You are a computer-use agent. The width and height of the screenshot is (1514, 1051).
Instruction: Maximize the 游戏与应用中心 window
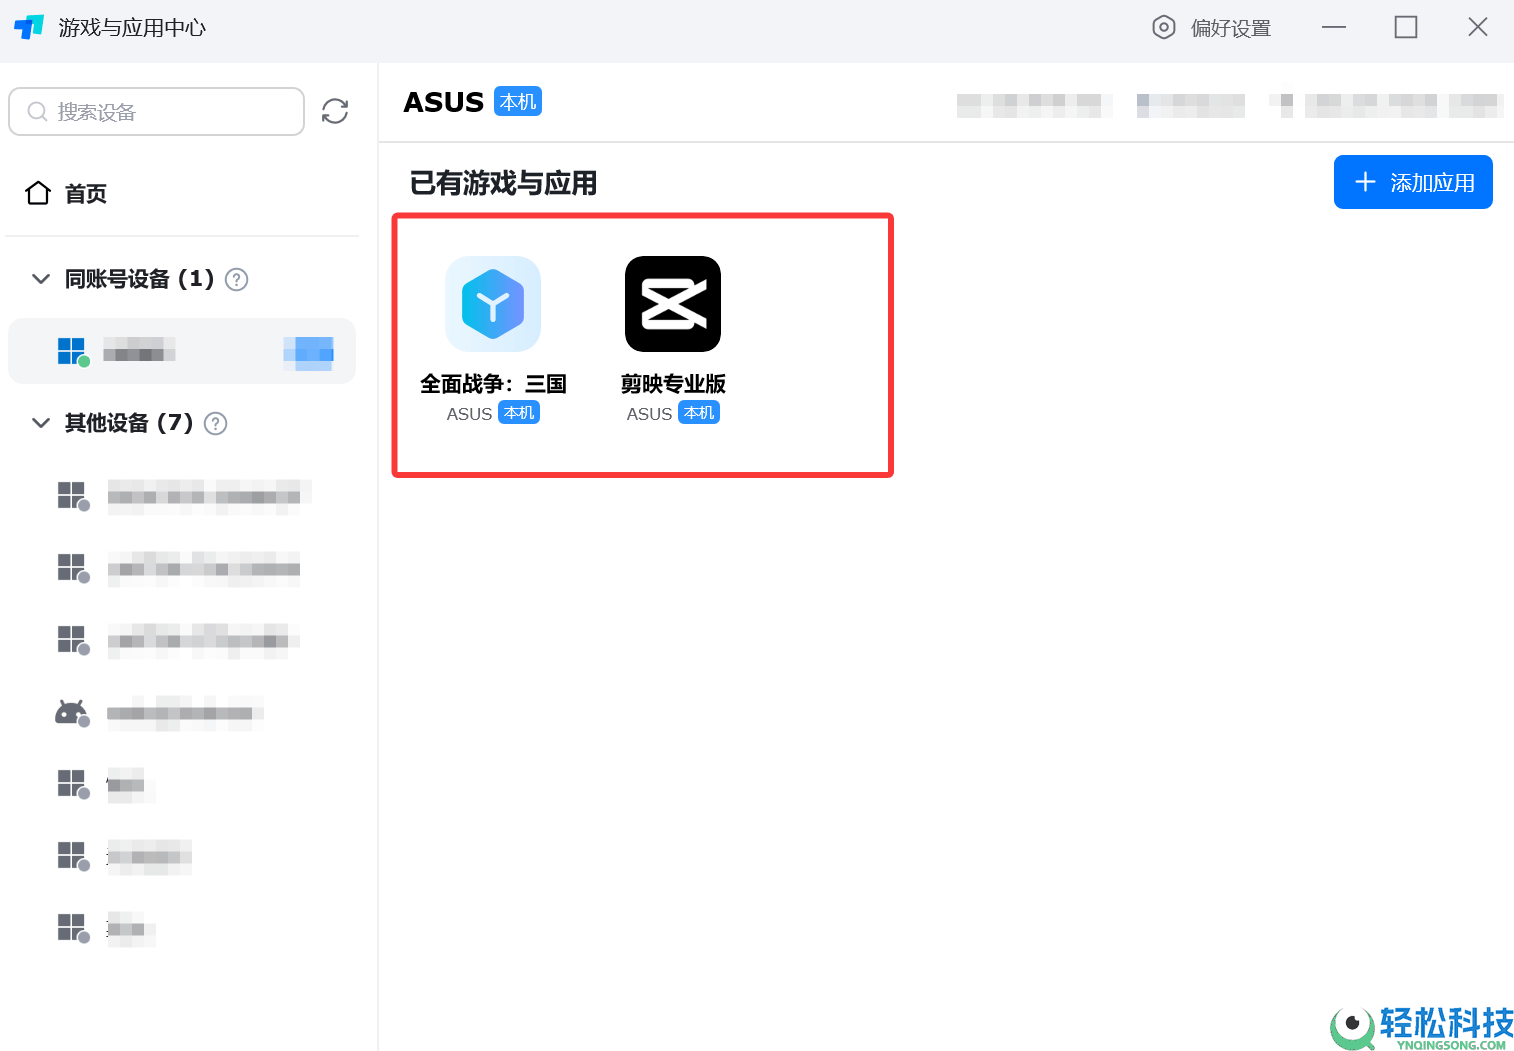click(x=1406, y=27)
